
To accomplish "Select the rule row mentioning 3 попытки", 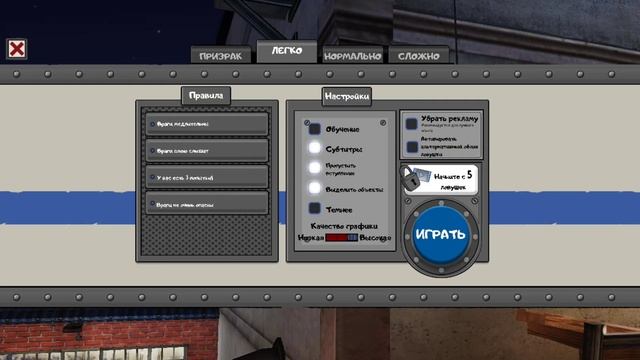I will pyautogui.click(x=207, y=177).
